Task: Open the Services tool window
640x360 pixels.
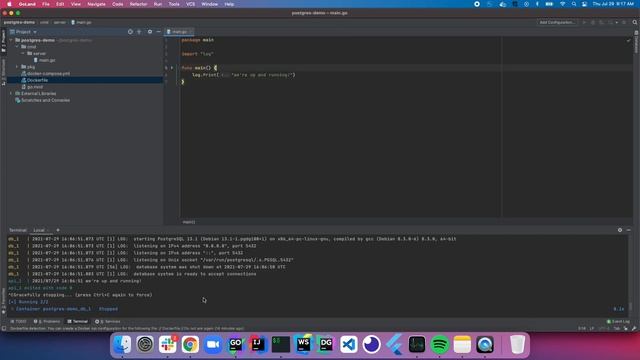Action: point(108,322)
